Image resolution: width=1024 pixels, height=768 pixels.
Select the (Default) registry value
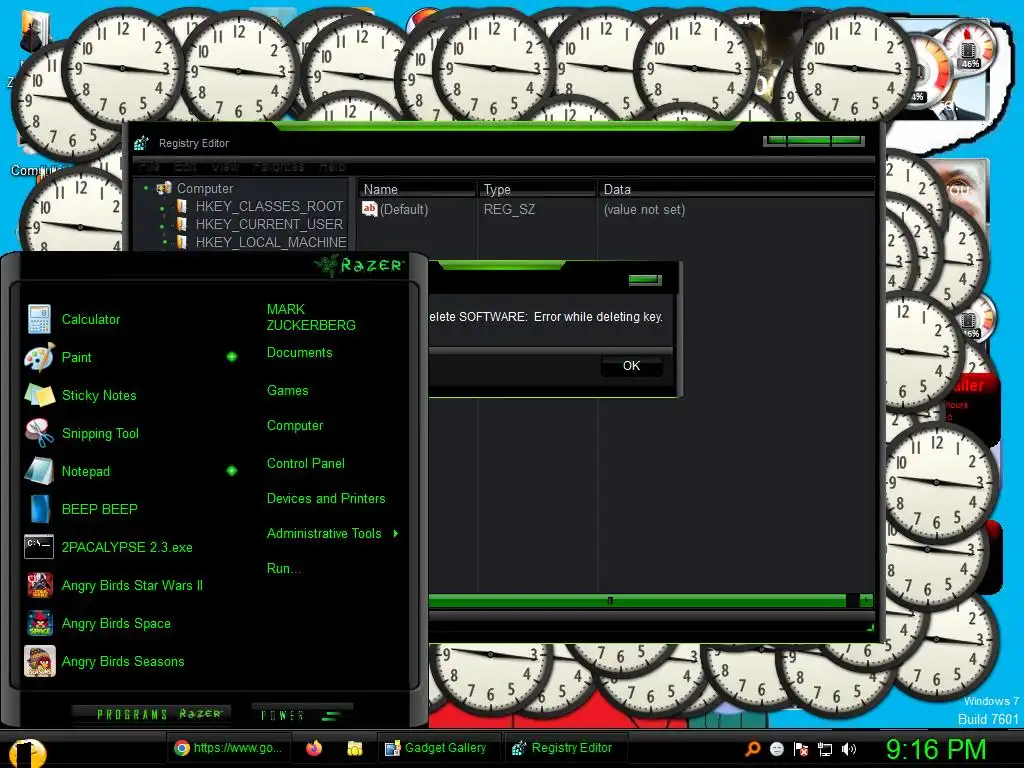point(396,209)
